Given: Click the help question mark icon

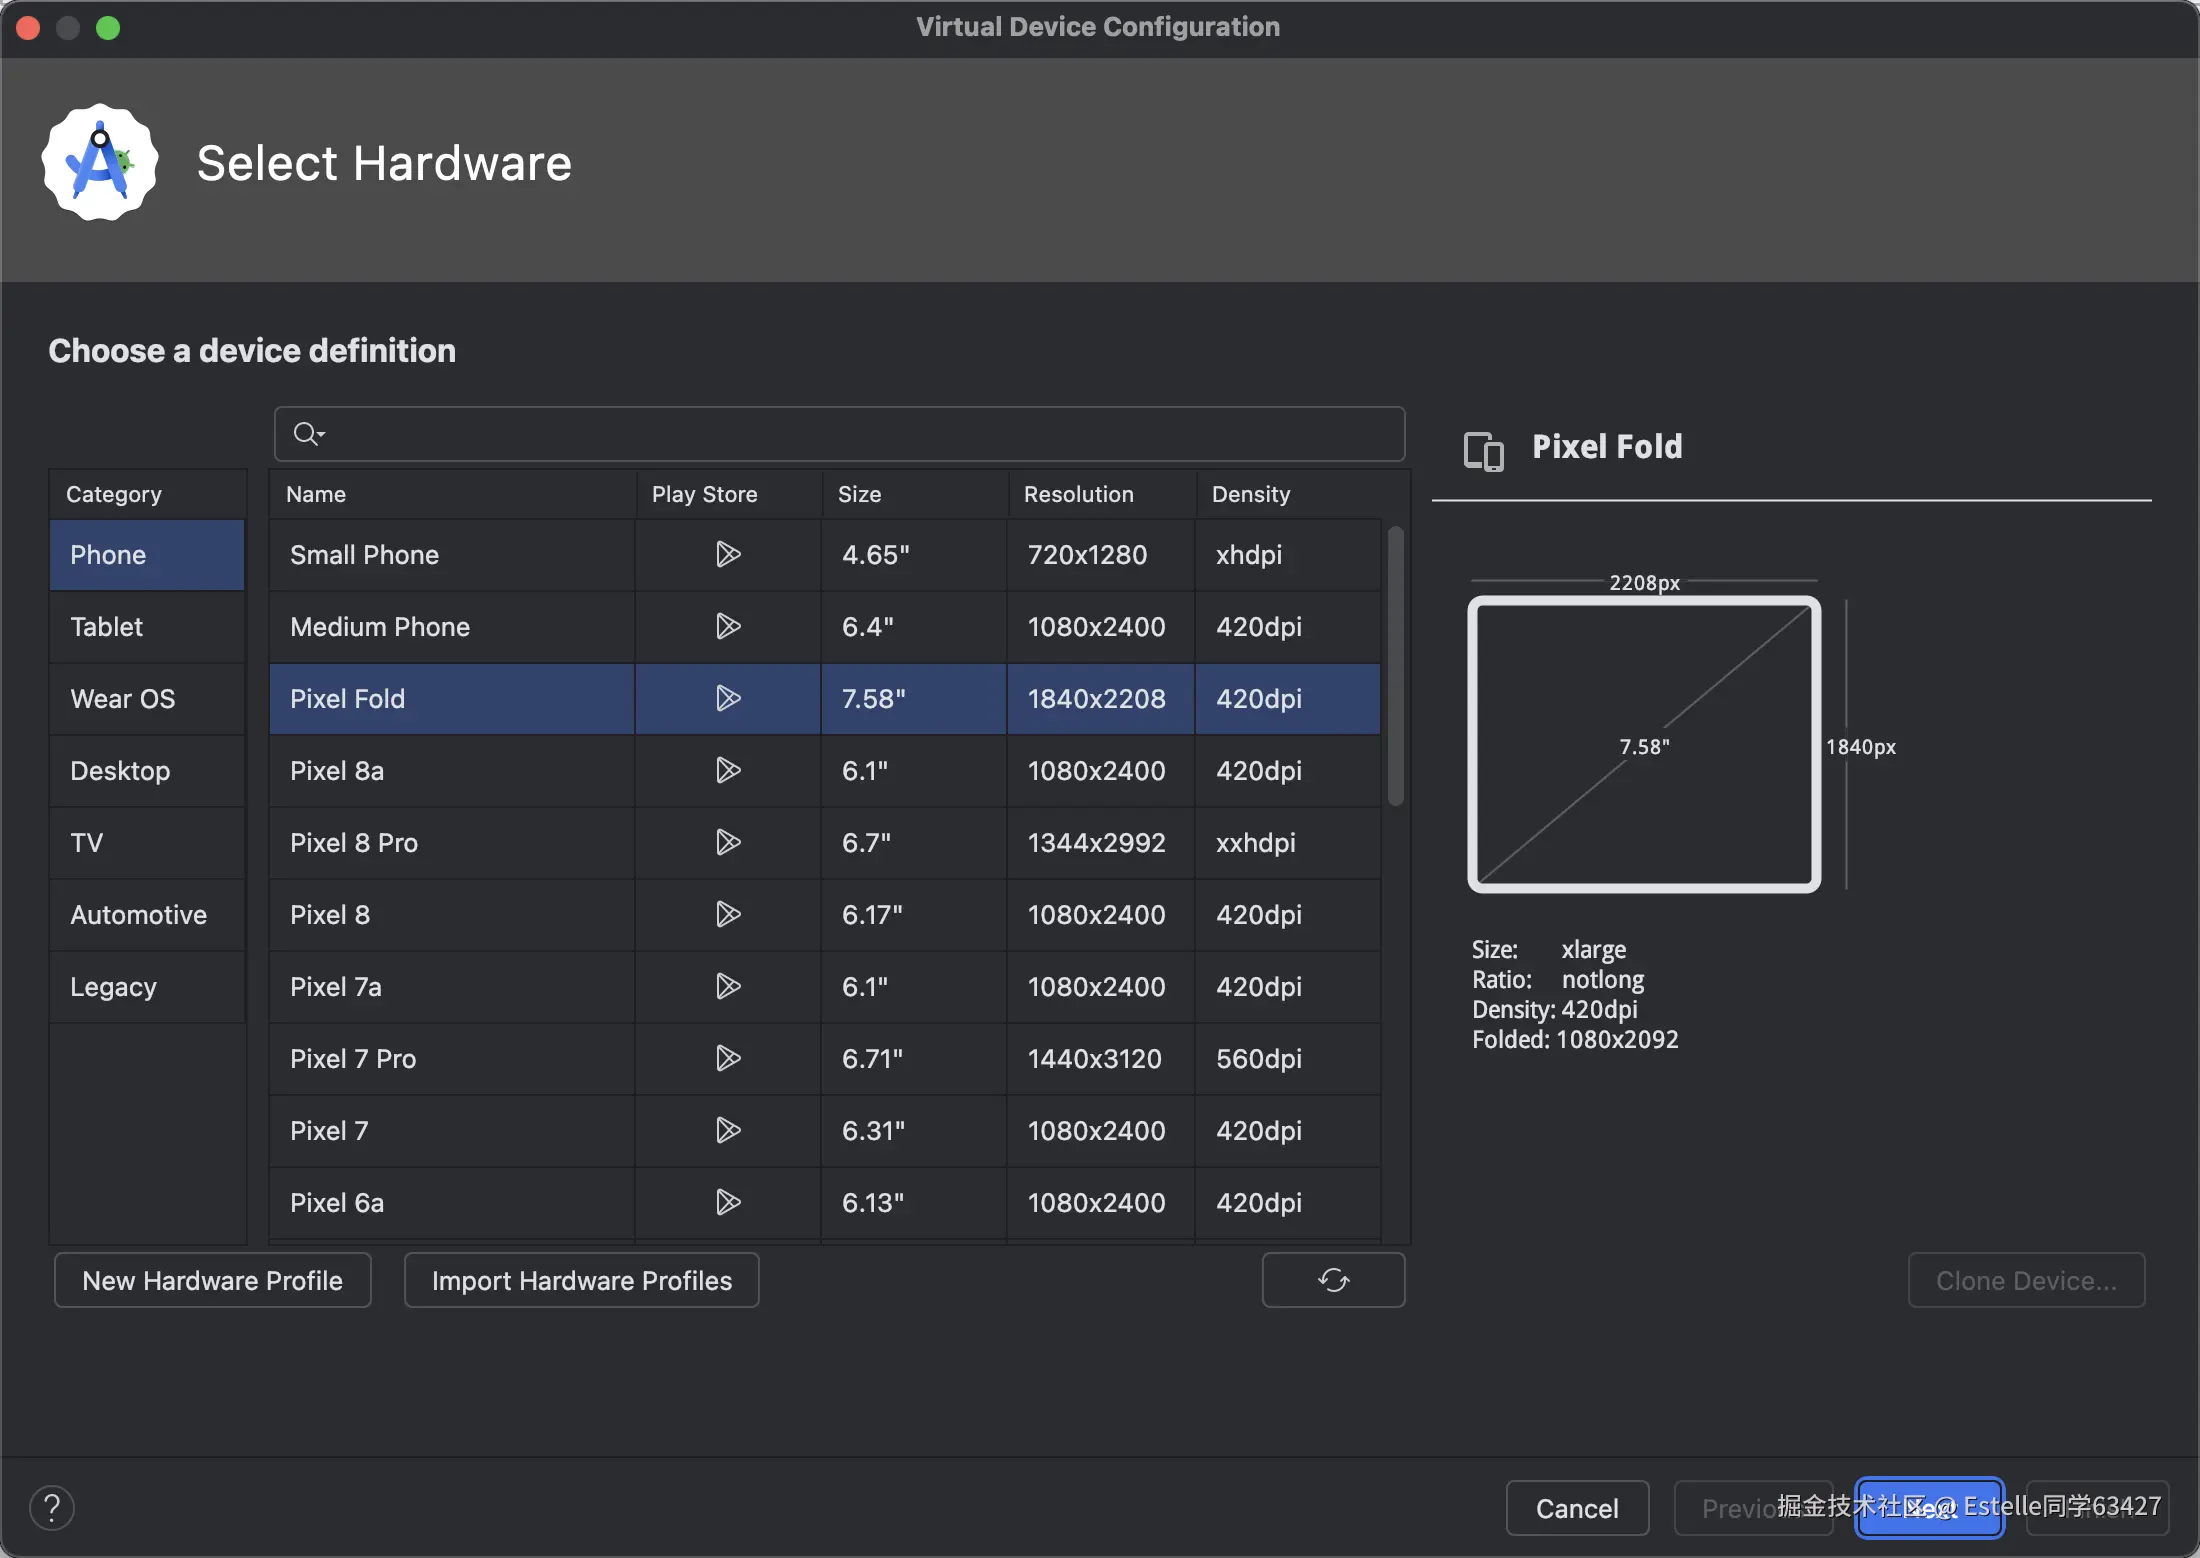Looking at the screenshot, I should click(x=52, y=1507).
